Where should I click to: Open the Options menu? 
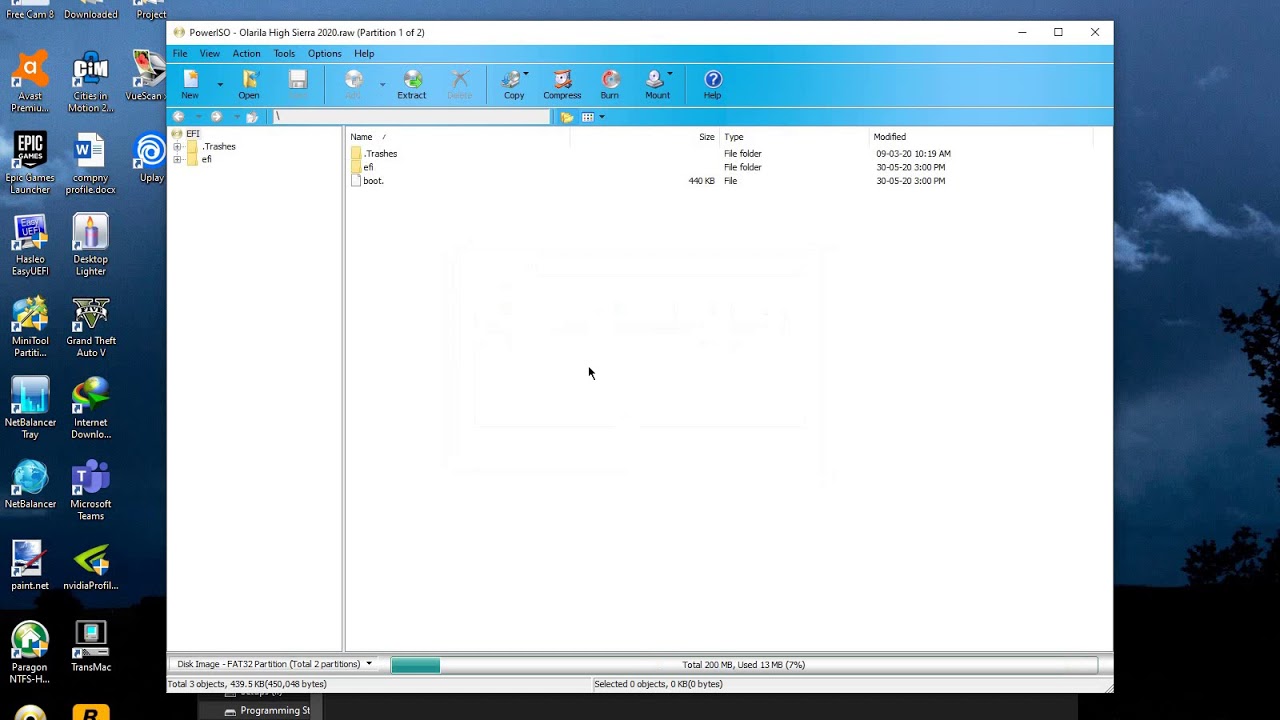click(325, 54)
